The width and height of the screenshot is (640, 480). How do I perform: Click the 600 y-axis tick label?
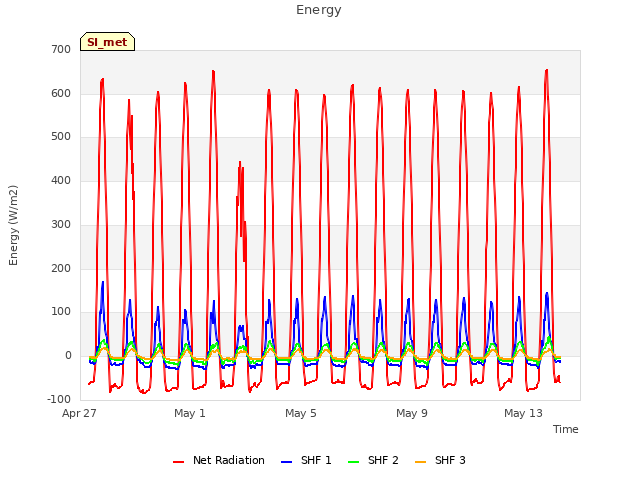pos(61,93)
